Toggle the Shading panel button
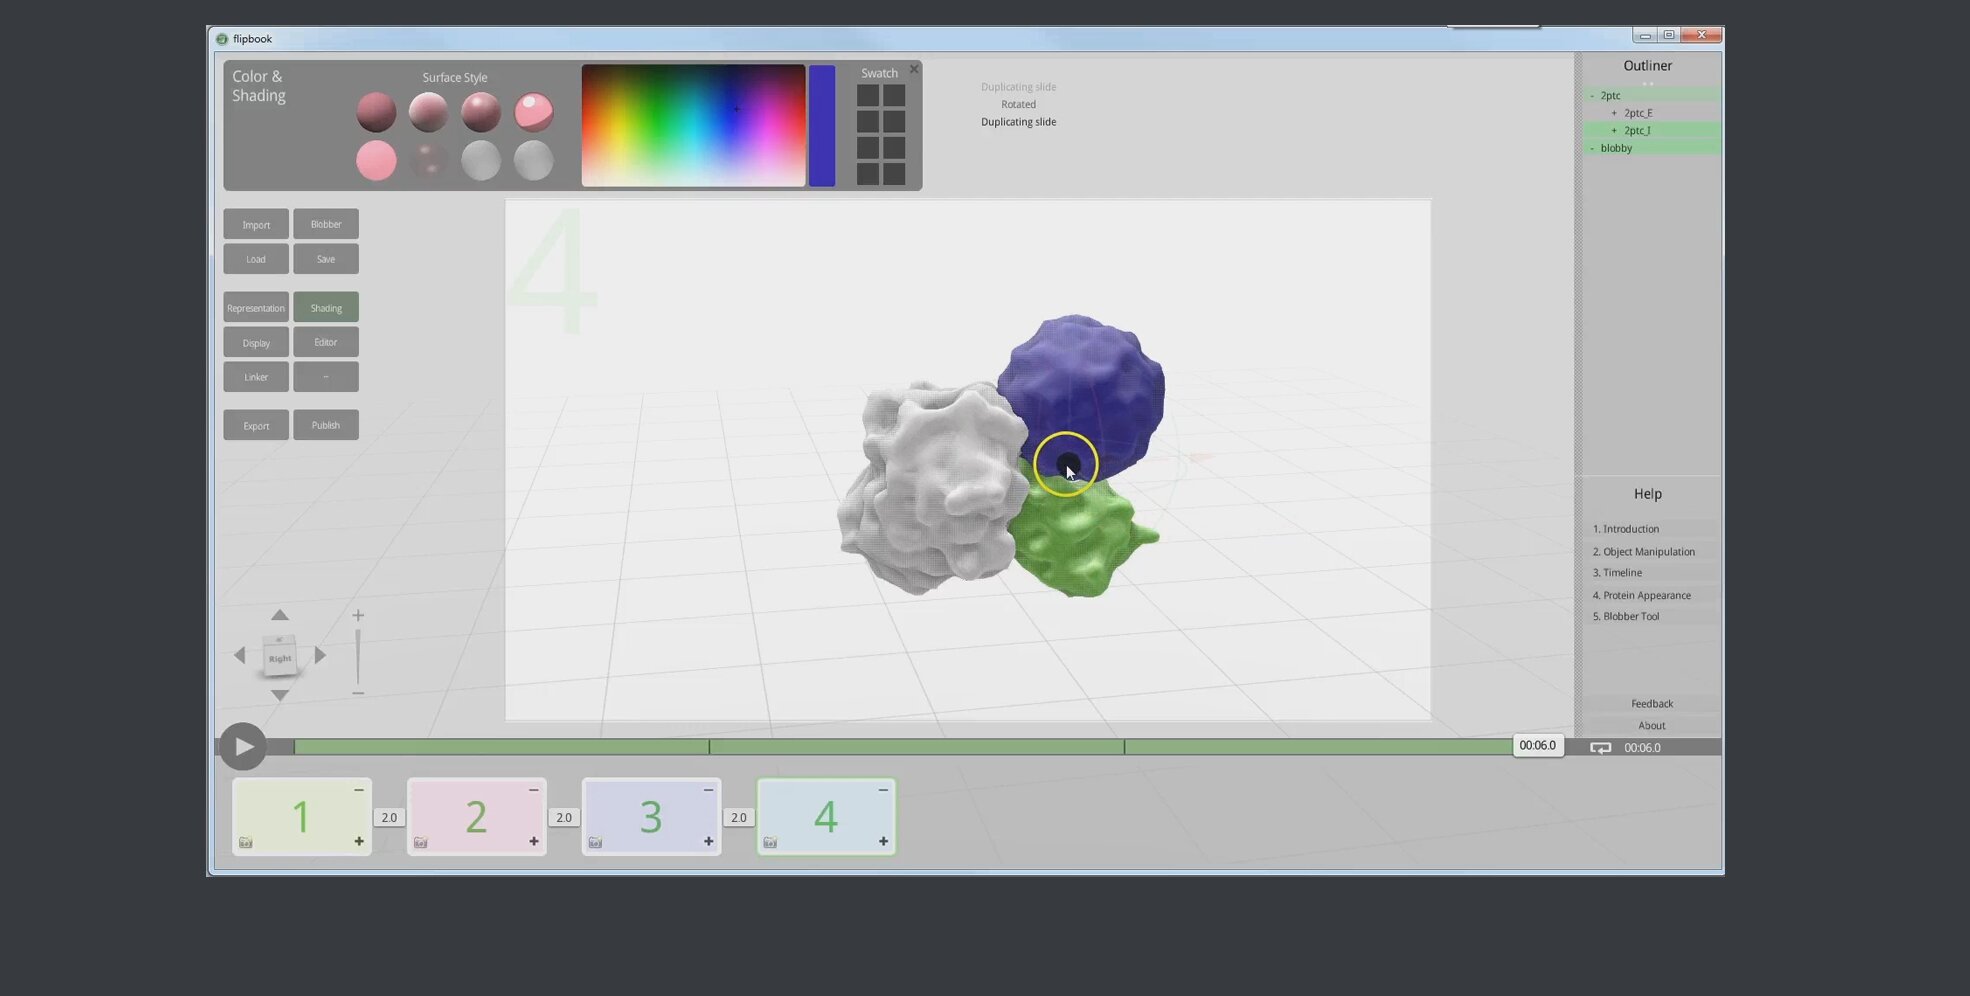 pos(326,308)
